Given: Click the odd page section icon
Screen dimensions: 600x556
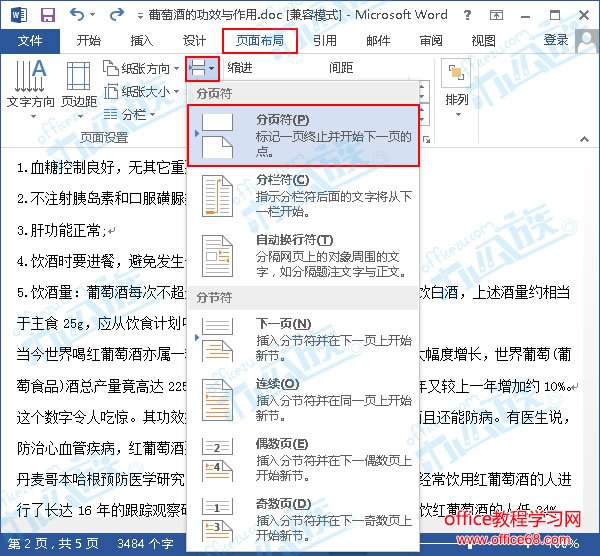Looking at the screenshot, I should tap(217, 520).
